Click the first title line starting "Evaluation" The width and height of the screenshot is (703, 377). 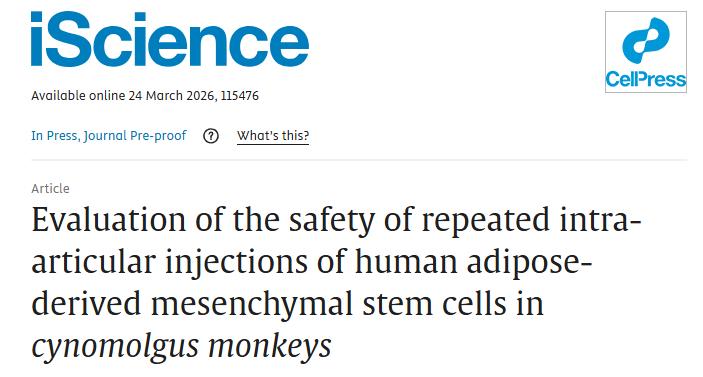336,220
